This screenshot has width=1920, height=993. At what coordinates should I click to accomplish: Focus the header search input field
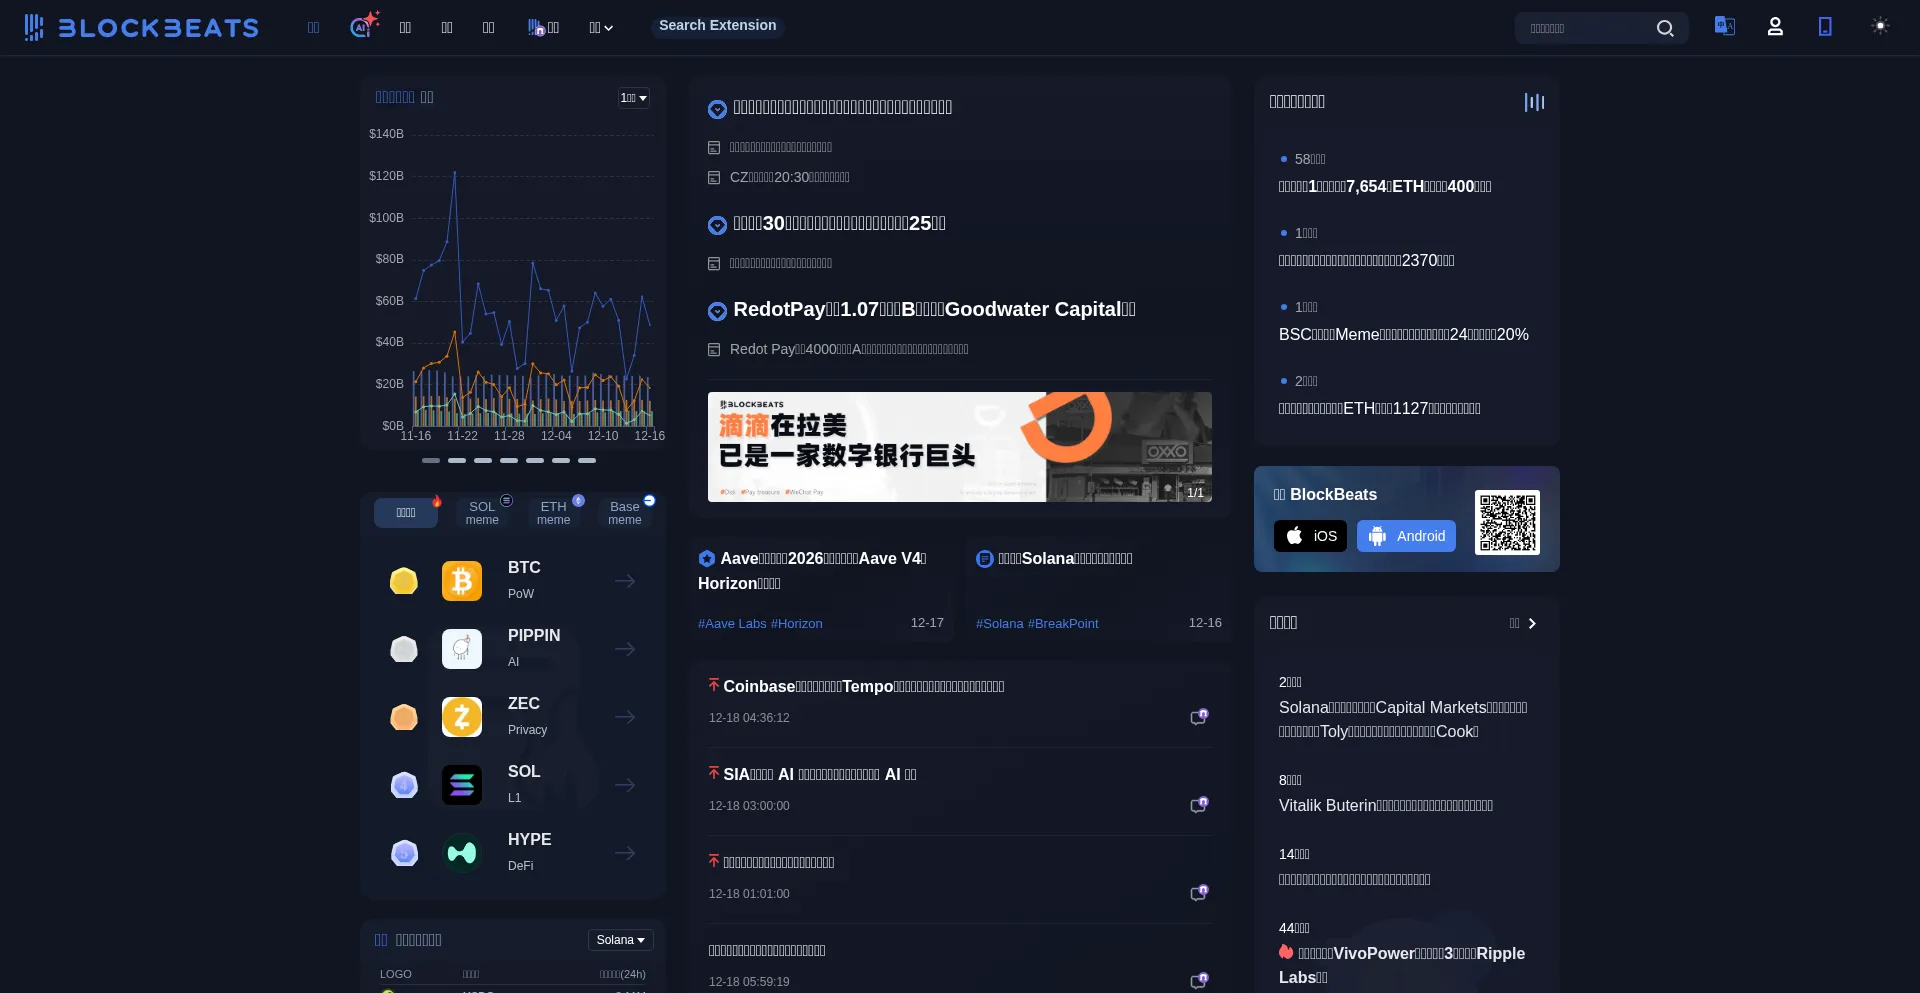coord(1585,28)
